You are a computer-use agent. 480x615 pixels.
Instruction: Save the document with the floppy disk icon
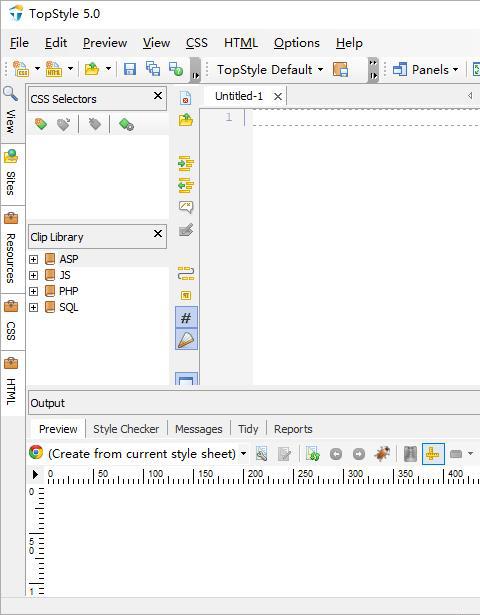click(130, 69)
